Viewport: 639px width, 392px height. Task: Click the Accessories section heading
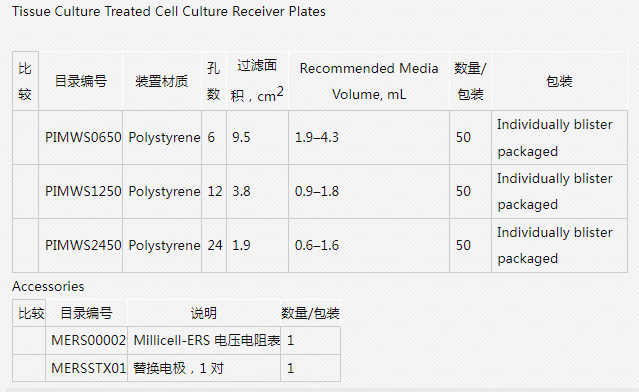pos(48,286)
